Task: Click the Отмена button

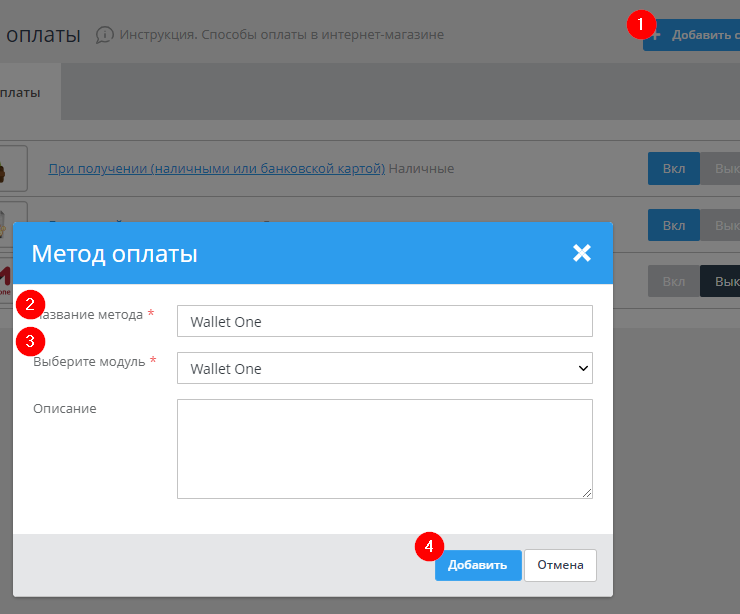Action: 560,565
